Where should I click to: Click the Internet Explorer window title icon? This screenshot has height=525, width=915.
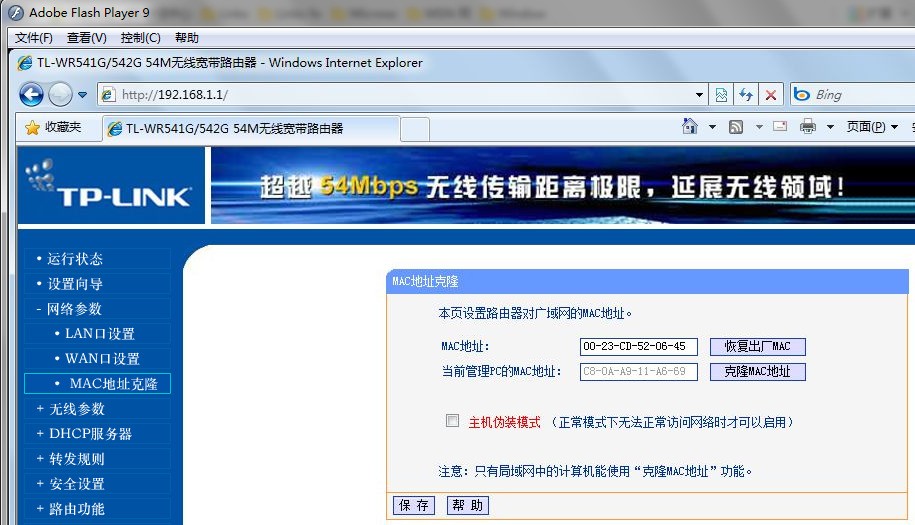click(x=25, y=63)
